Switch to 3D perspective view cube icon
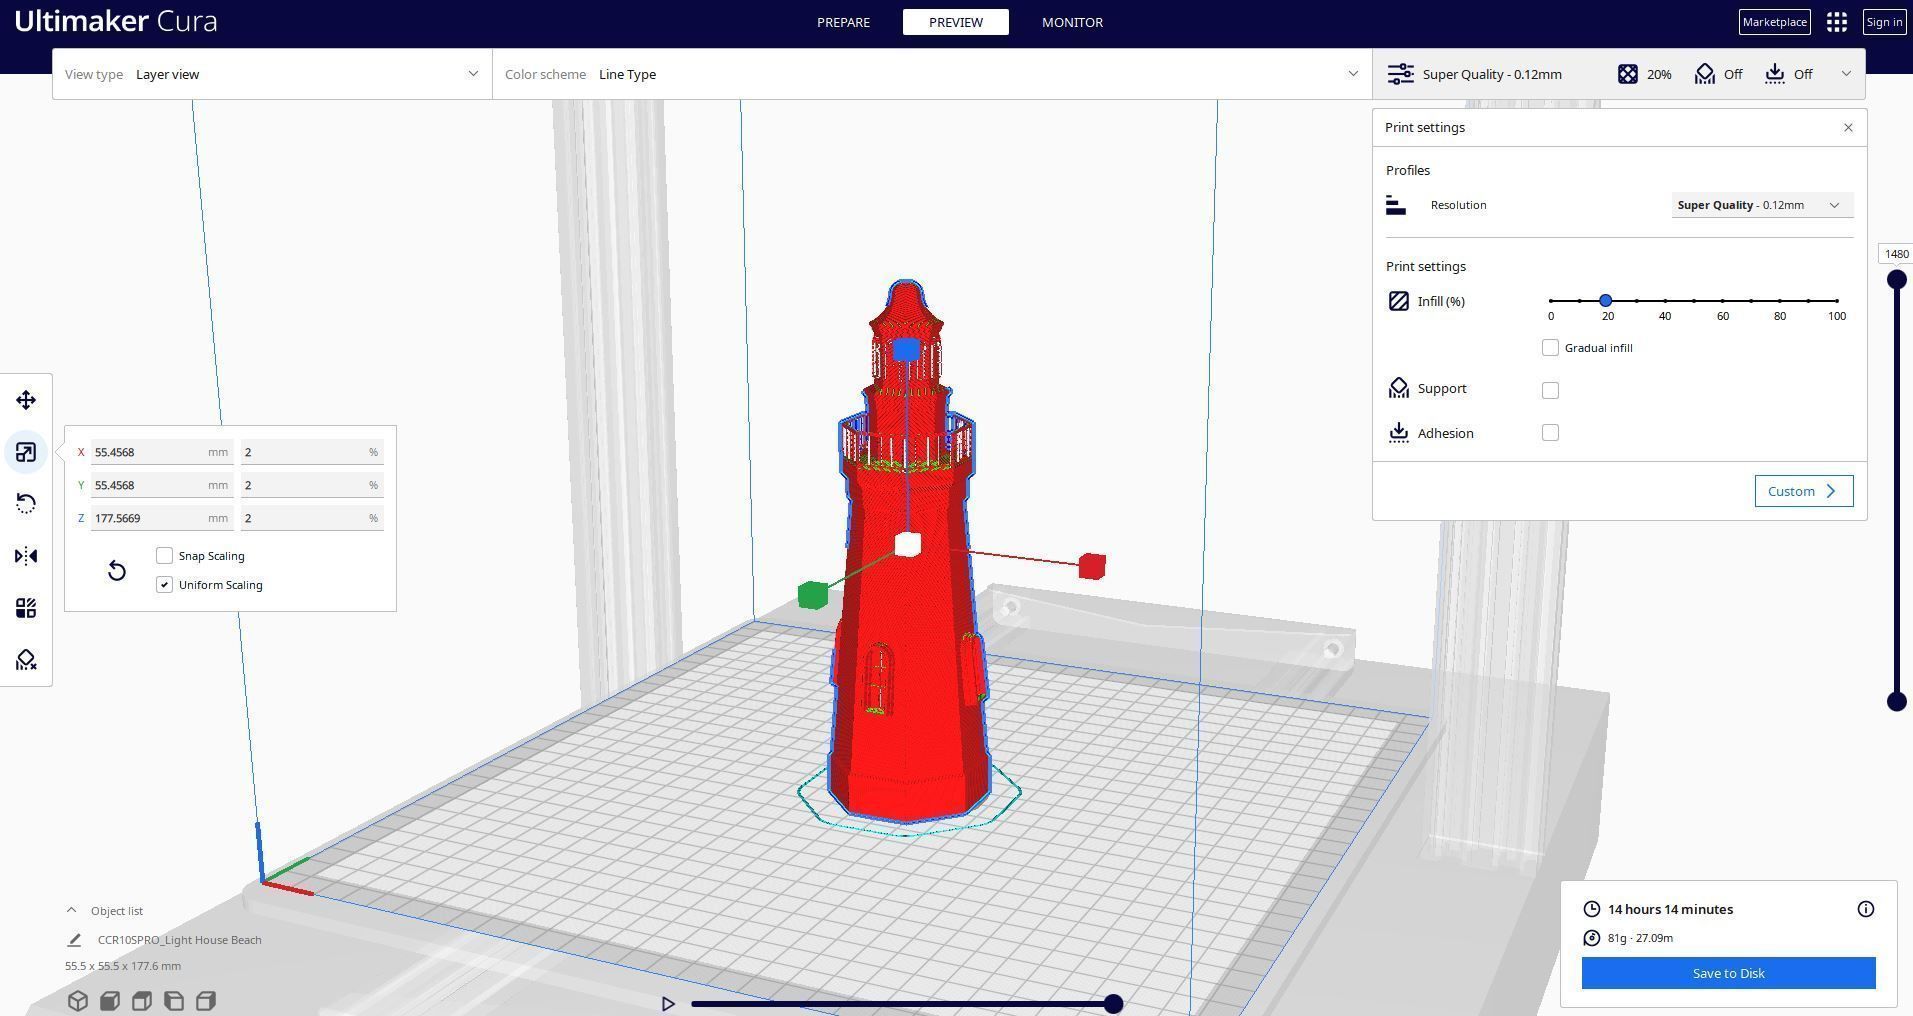1913x1016 pixels. click(x=78, y=1000)
